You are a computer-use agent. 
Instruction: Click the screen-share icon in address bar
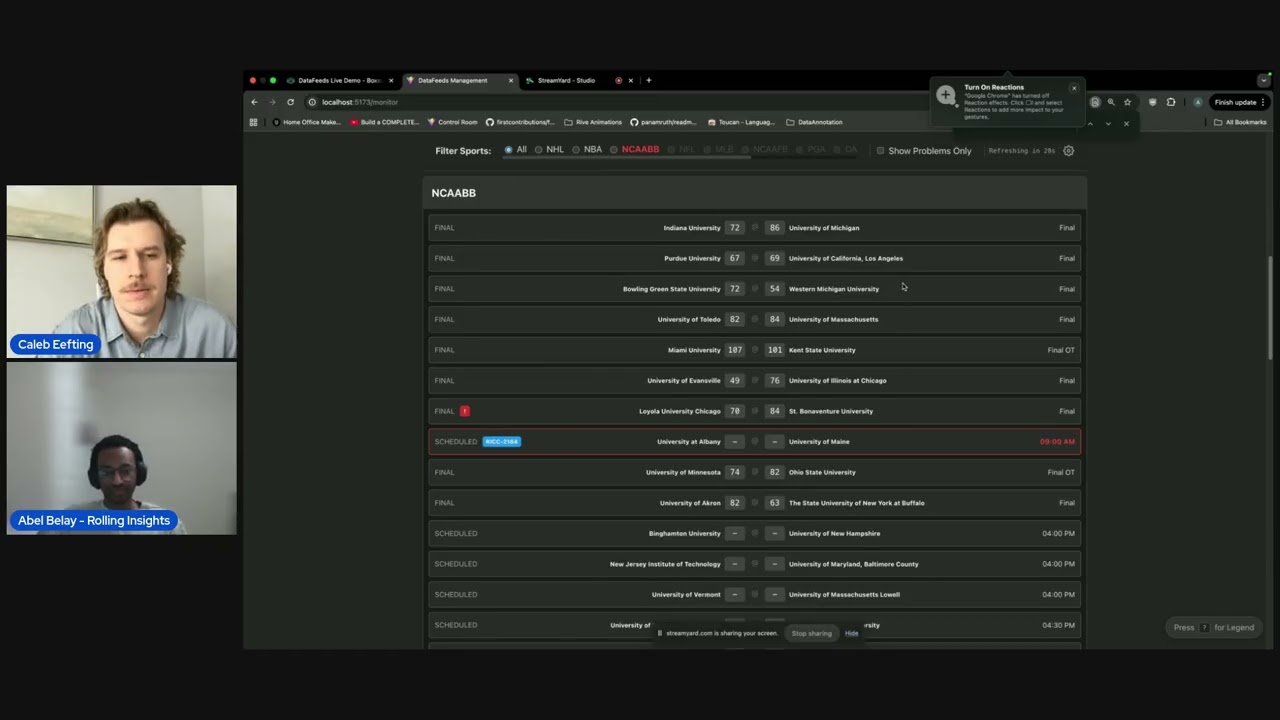(1095, 102)
